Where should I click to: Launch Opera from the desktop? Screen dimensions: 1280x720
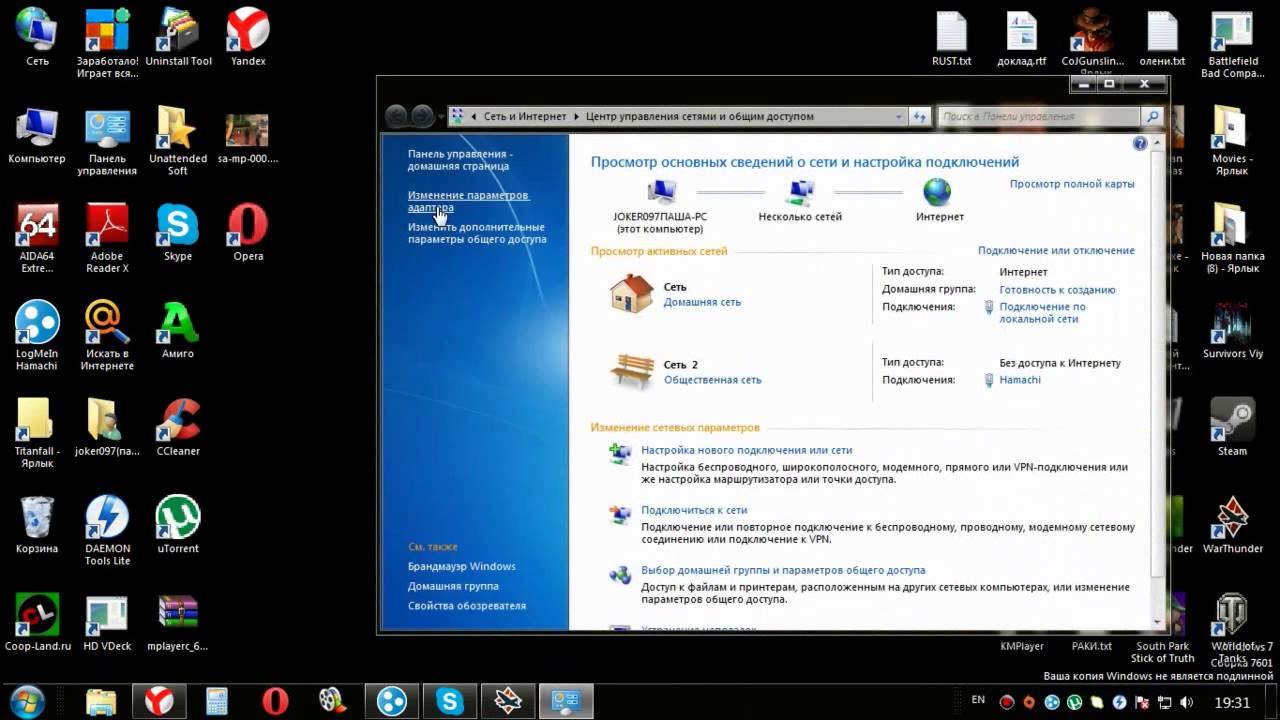(x=248, y=232)
